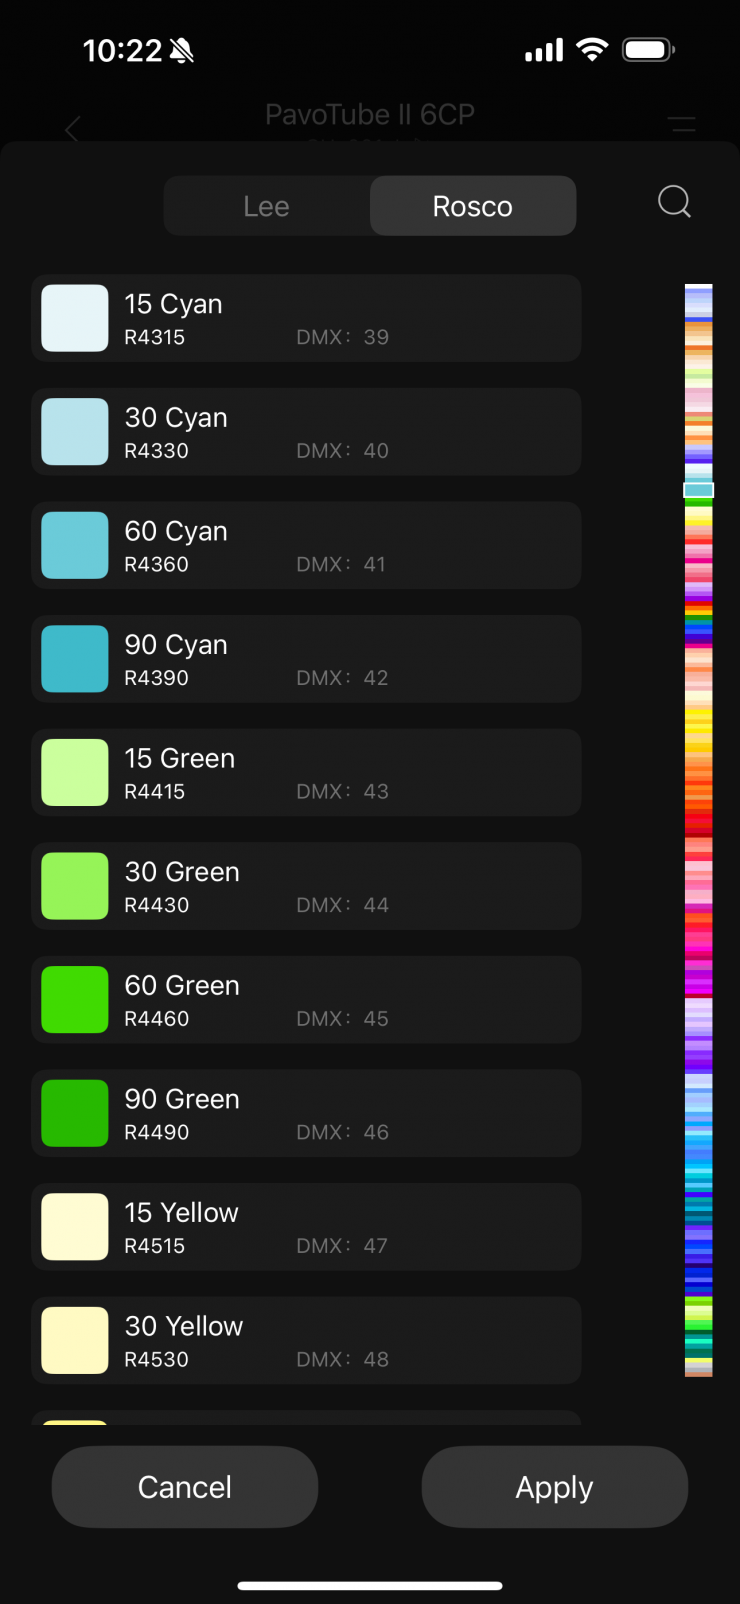This screenshot has height=1604, width=740.
Task: Open the gel search magnifier icon
Action: [674, 202]
